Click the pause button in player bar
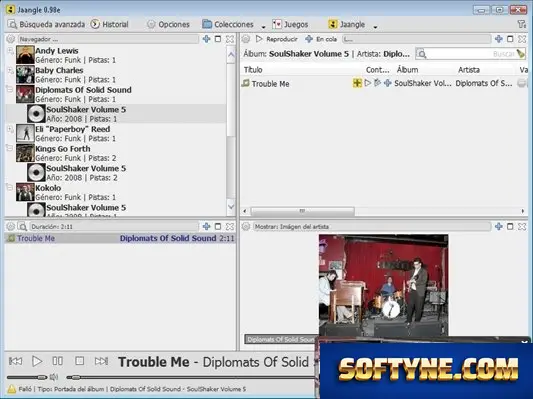 point(57,361)
